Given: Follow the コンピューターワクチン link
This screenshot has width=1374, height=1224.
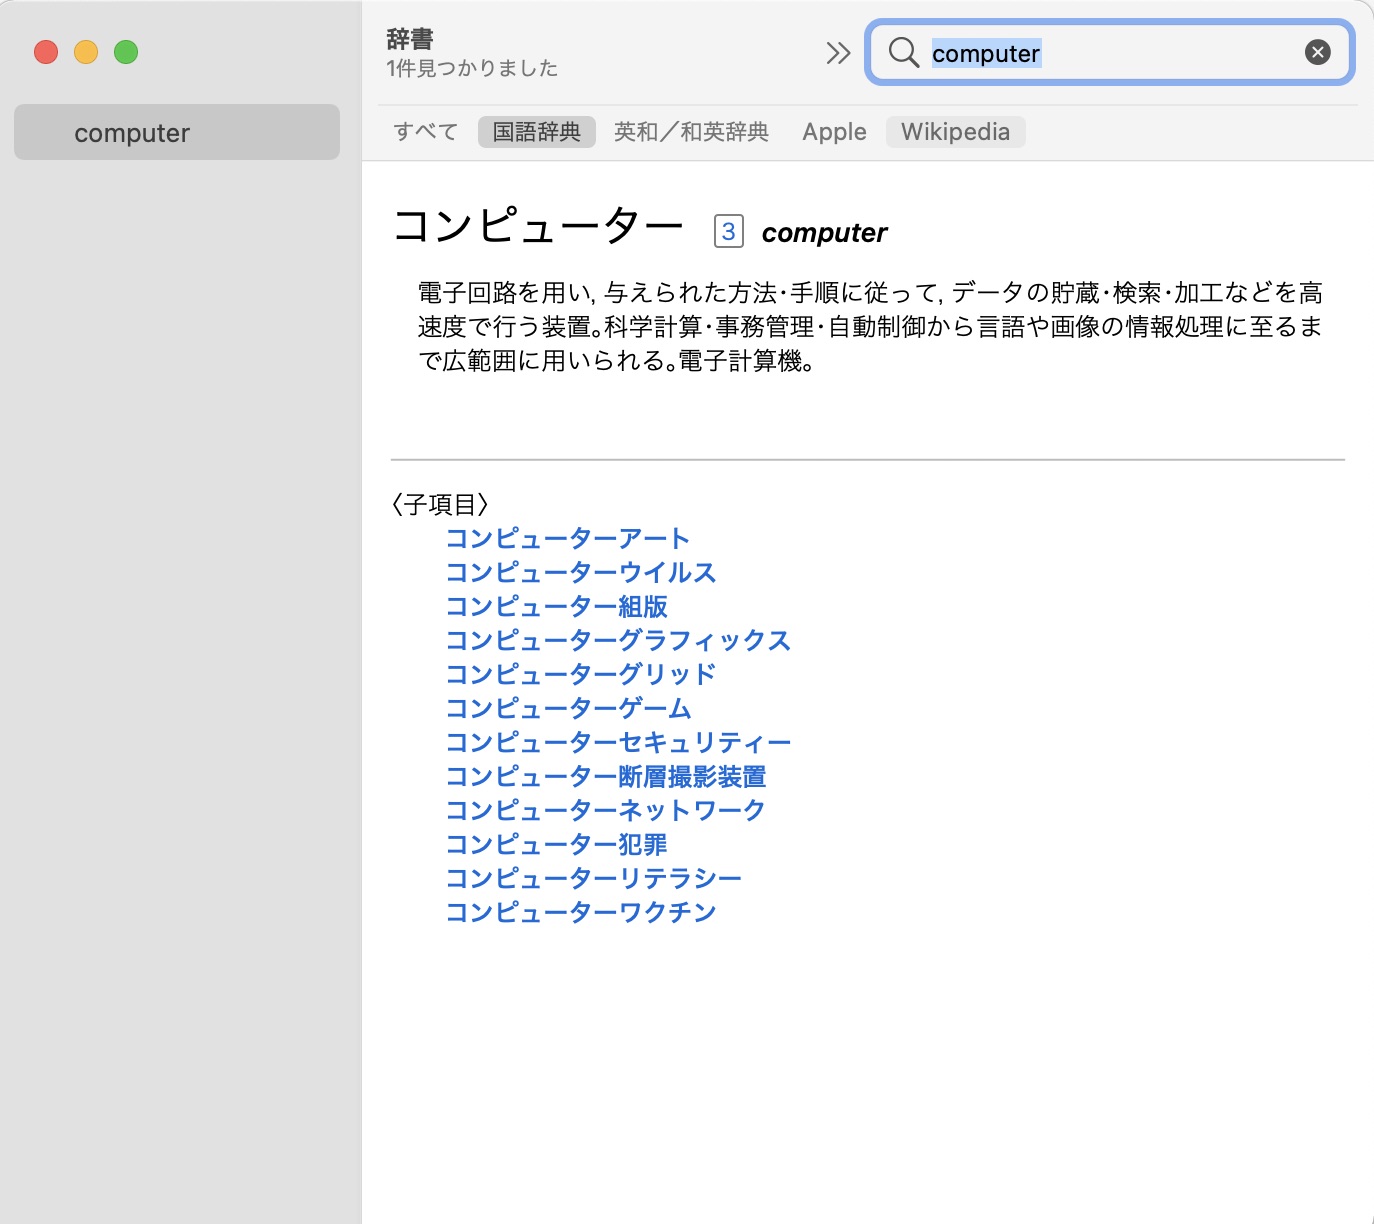Looking at the screenshot, I should tap(581, 913).
